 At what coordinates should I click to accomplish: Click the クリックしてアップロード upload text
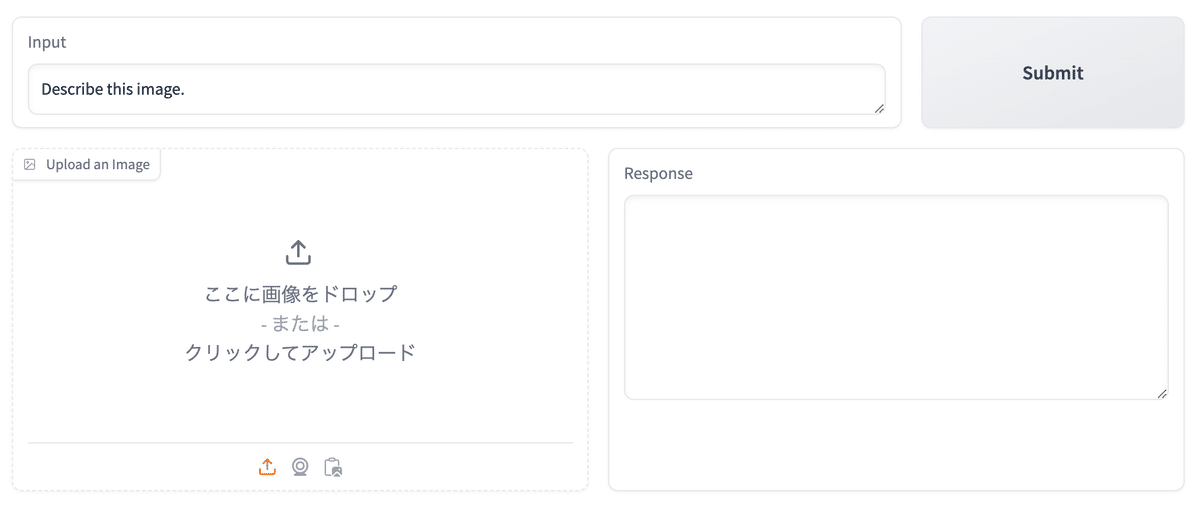[x=300, y=352]
